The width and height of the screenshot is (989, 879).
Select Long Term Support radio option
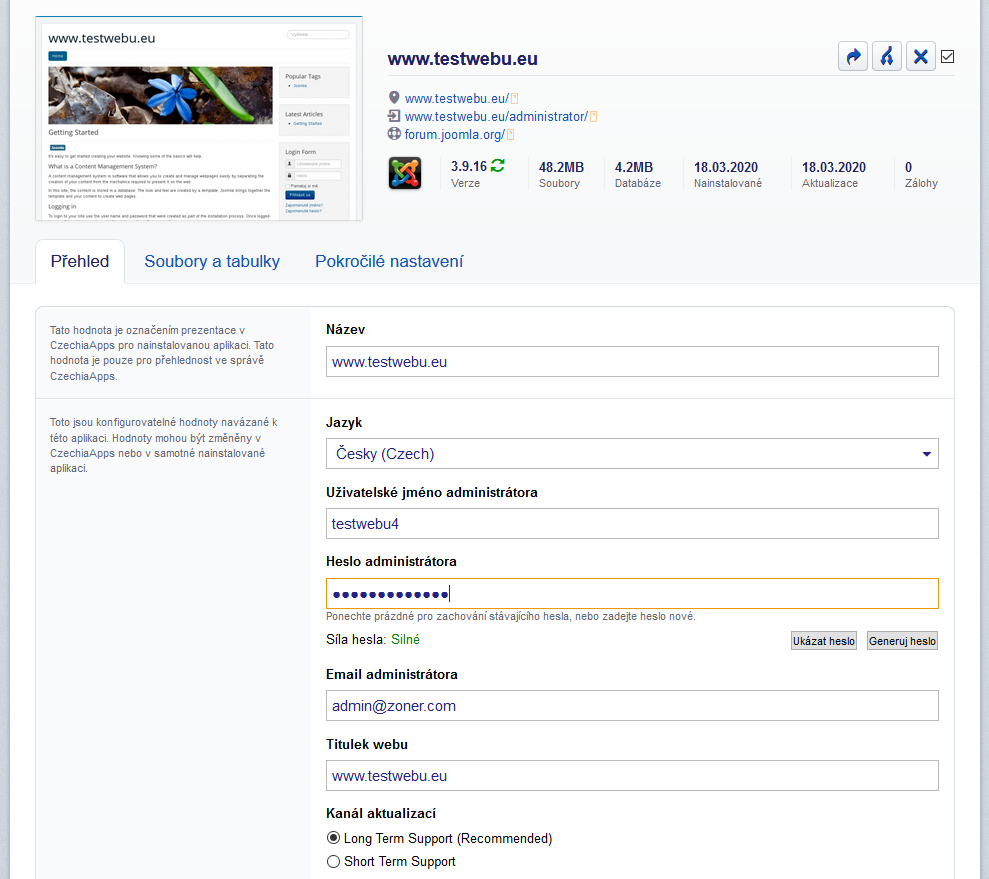click(x=334, y=838)
